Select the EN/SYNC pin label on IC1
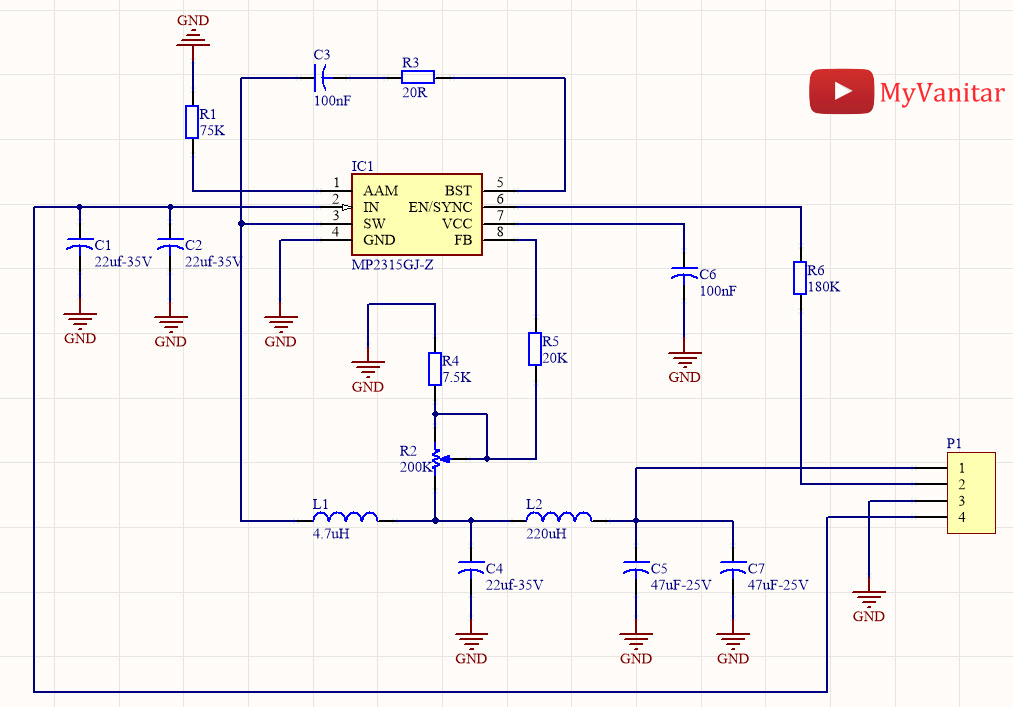 coord(440,207)
